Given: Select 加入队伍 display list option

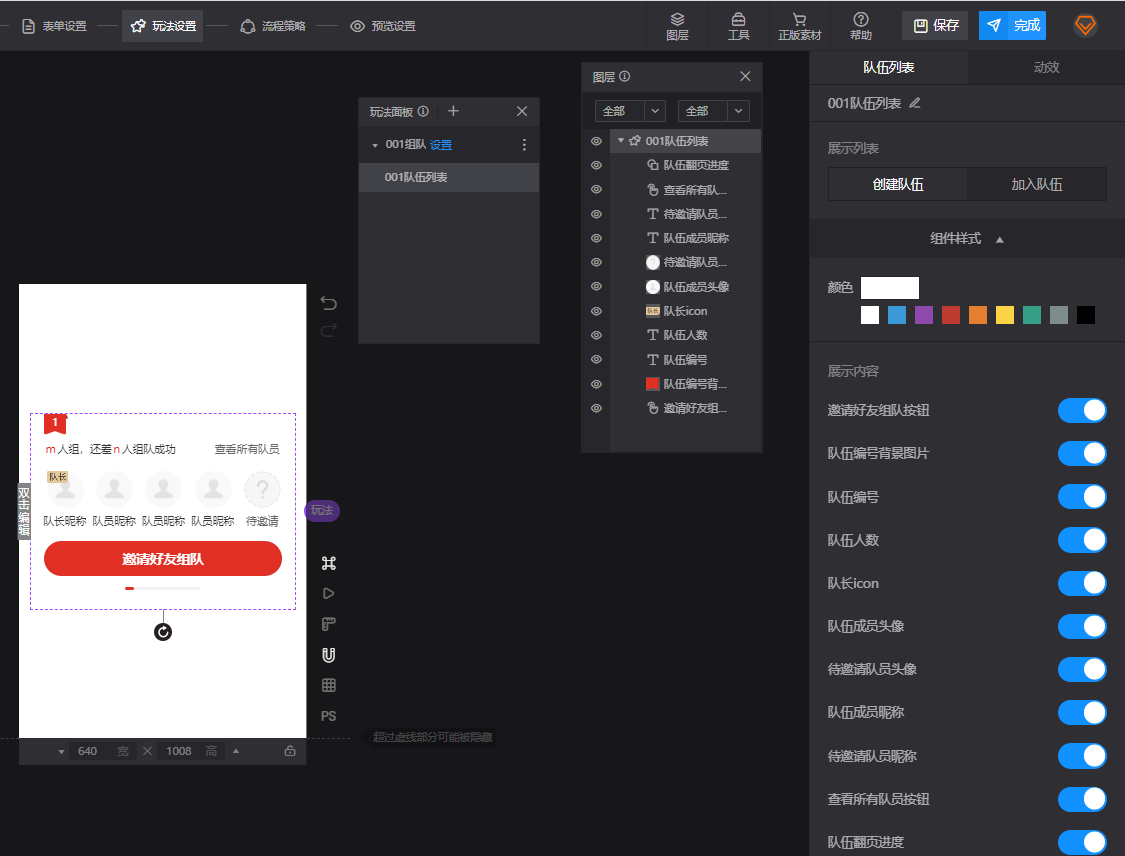Looking at the screenshot, I should (x=1037, y=184).
